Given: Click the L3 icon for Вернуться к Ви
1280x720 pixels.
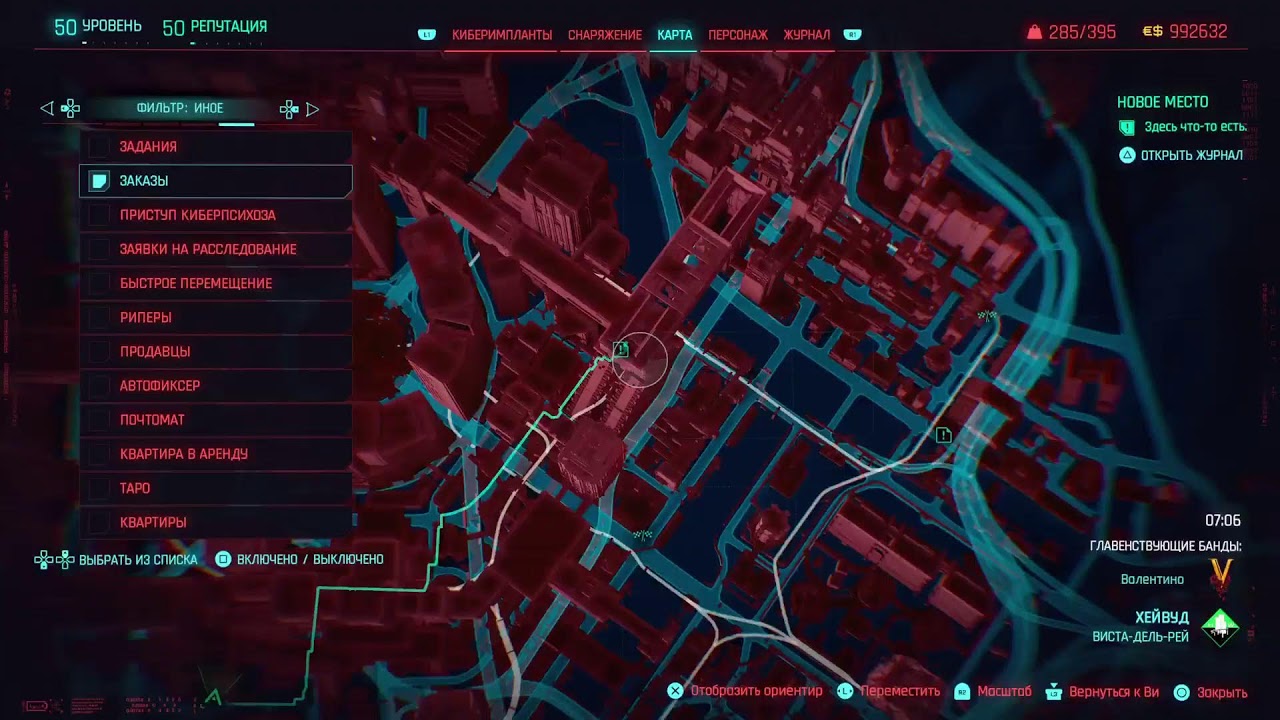Looking at the screenshot, I should coord(1053,691).
